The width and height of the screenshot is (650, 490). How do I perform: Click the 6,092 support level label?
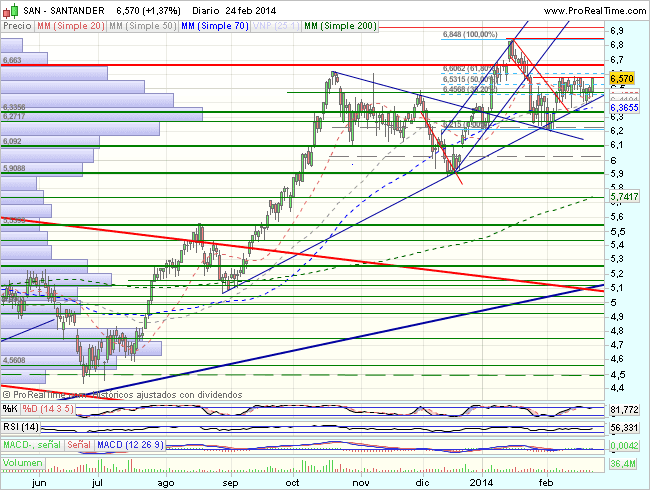pyautogui.click(x=12, y=141)
